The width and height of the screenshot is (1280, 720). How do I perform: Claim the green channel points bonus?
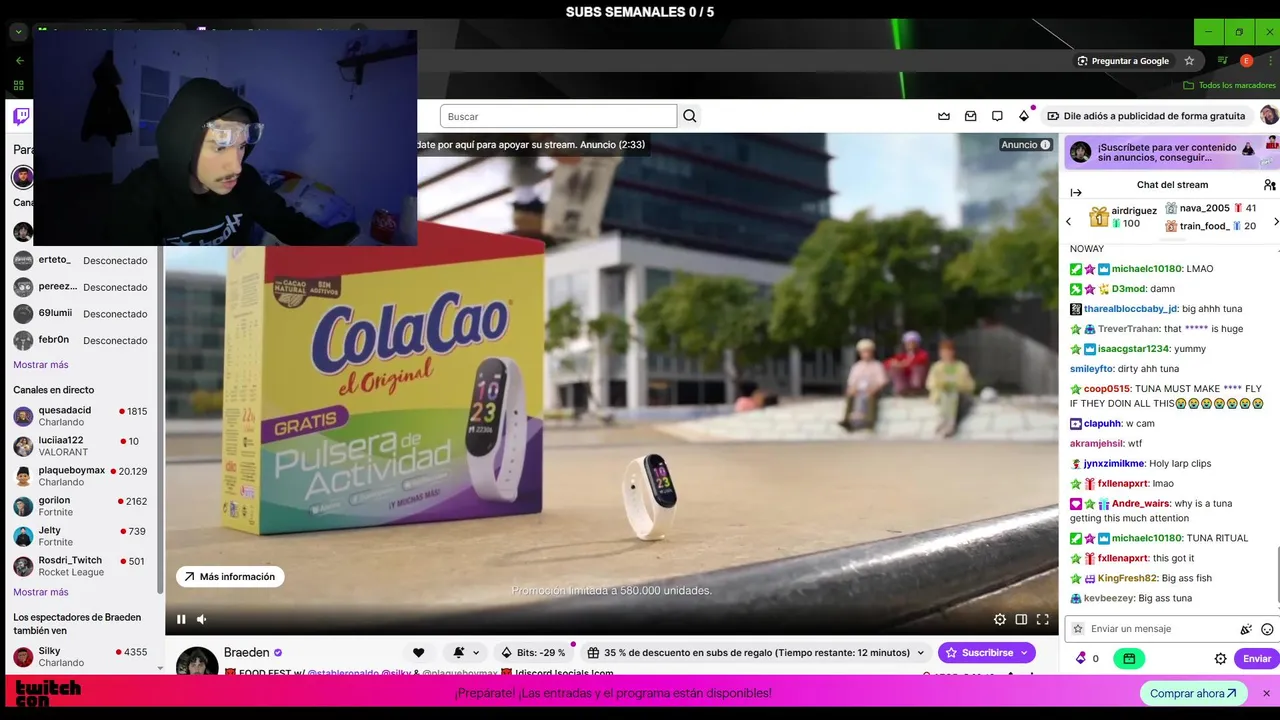[x=1129, y=658]
